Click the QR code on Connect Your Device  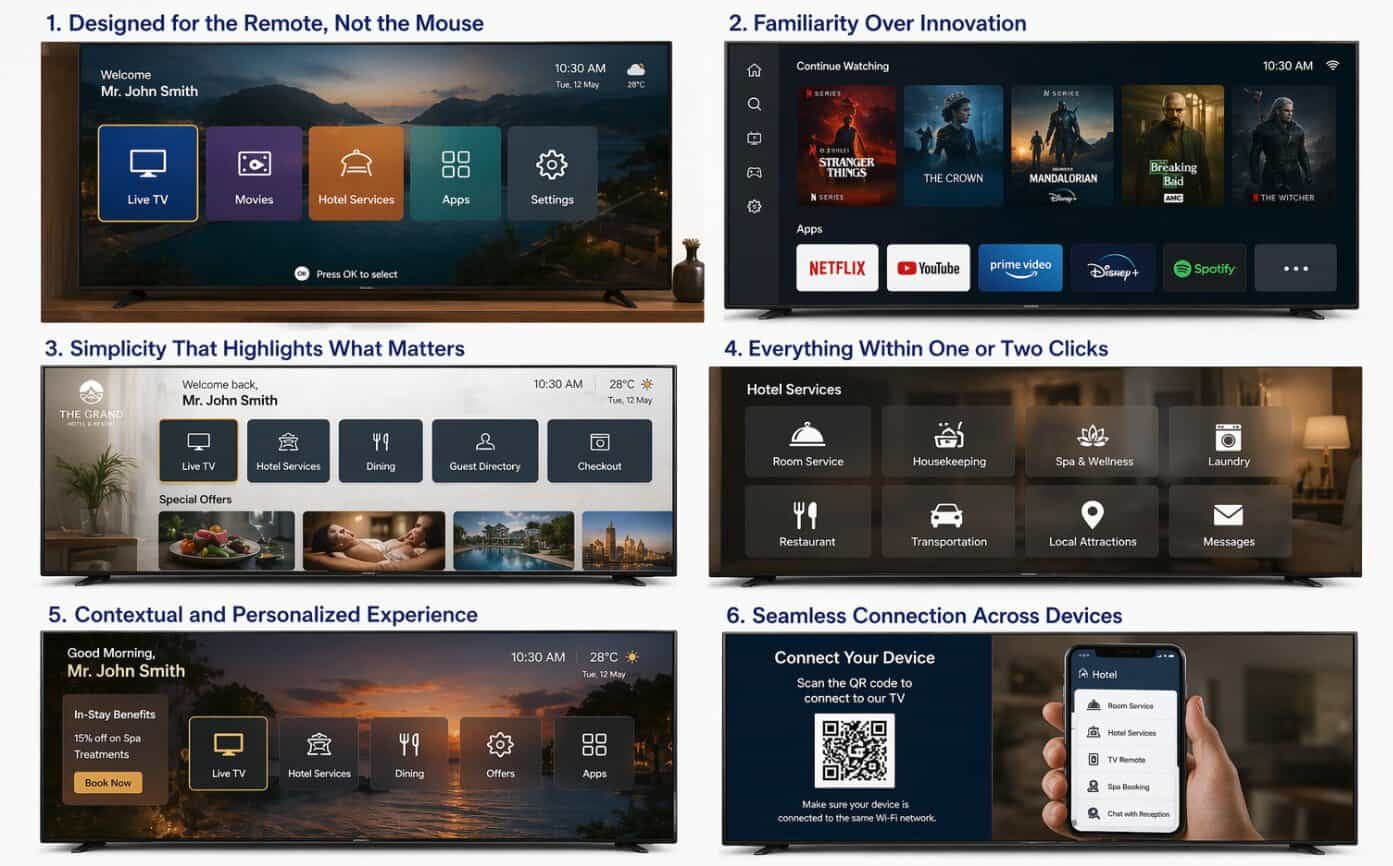coord(854,750)
